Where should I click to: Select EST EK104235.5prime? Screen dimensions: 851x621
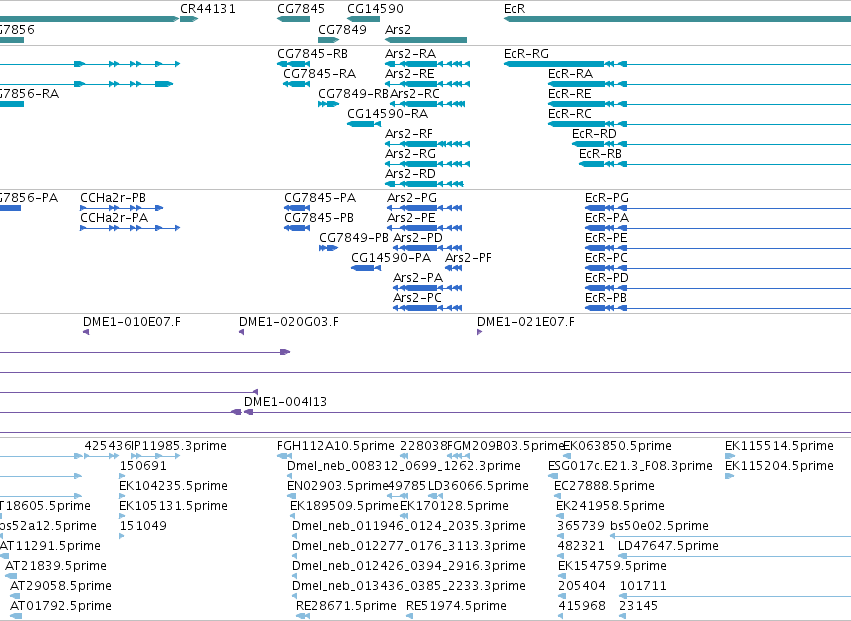[x=174, y=486]
